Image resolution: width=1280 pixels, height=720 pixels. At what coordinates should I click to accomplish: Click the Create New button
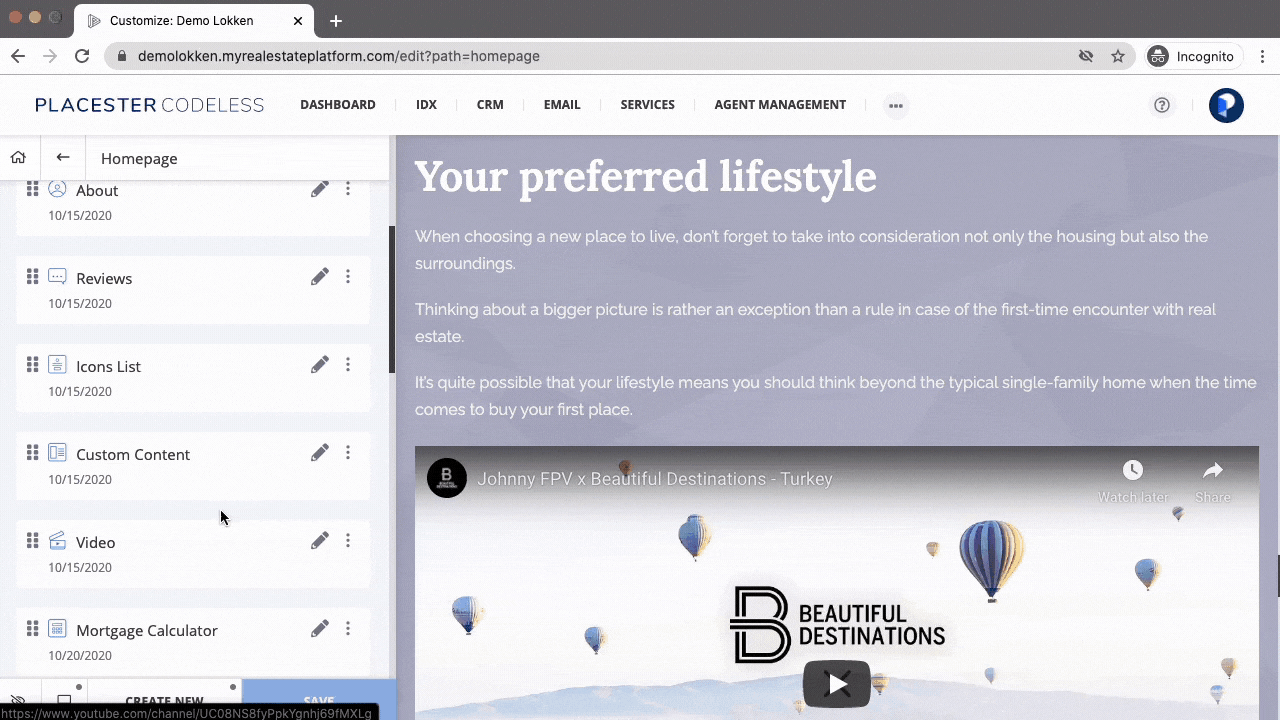[164, 701]
